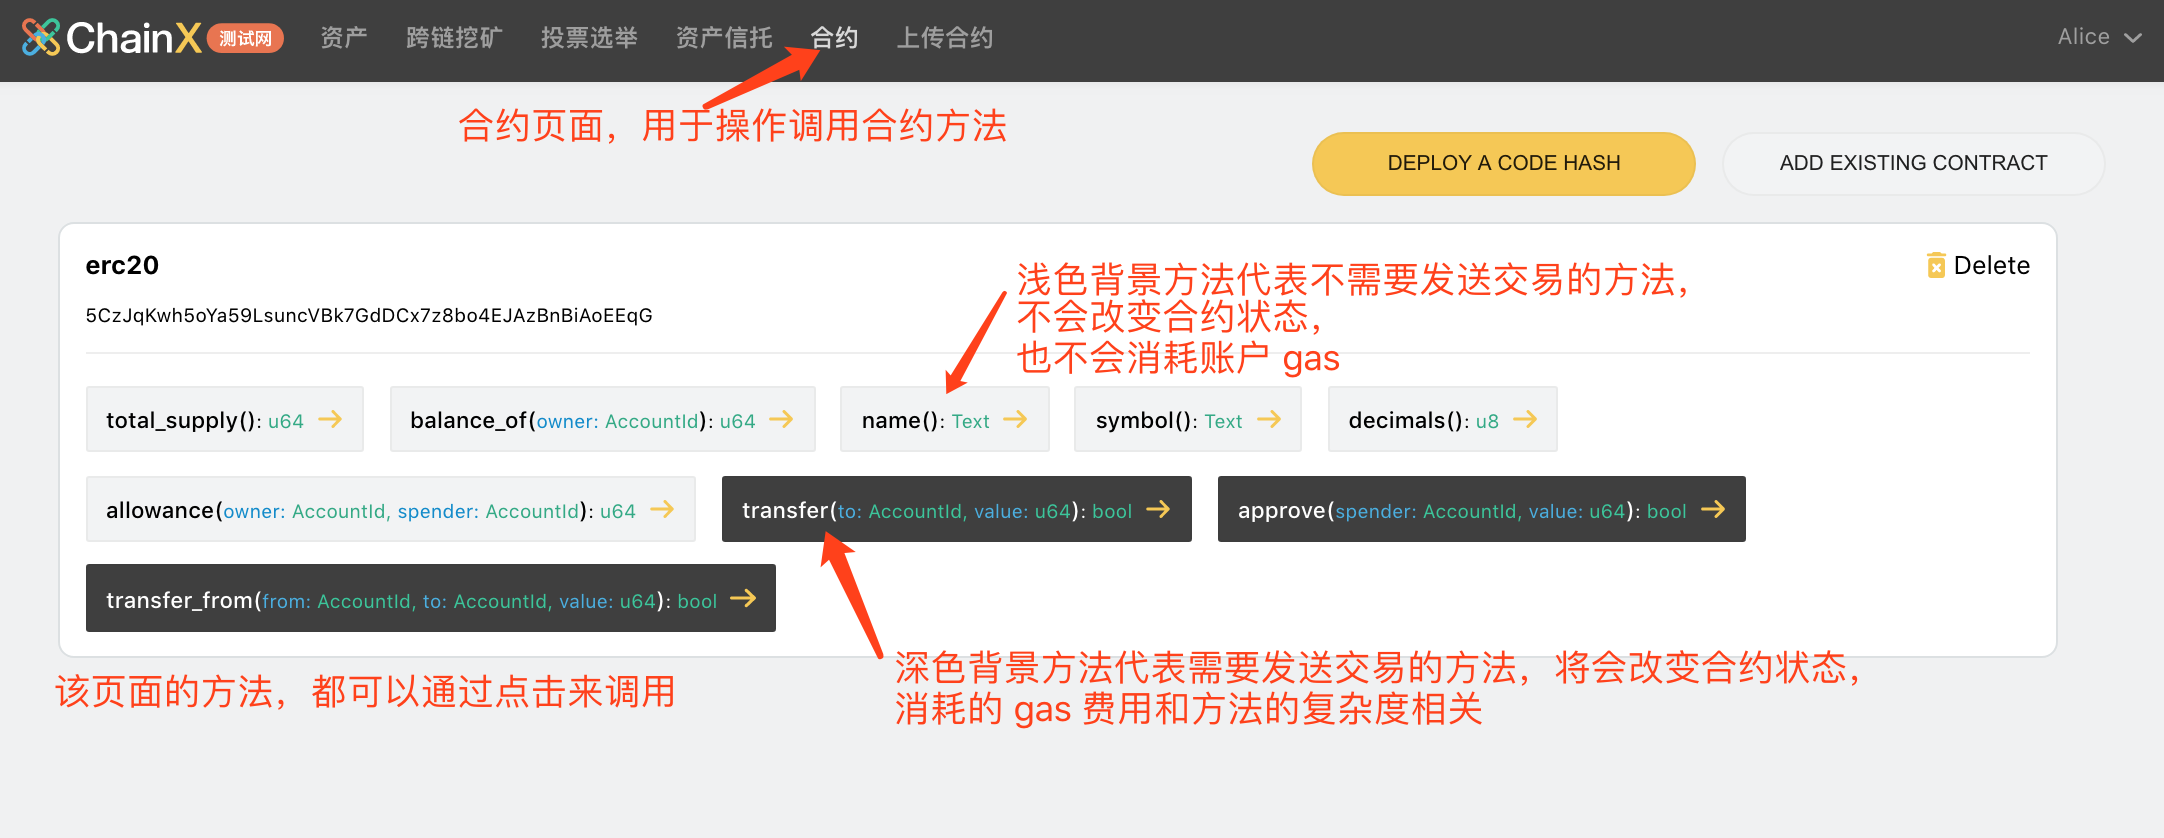
Task: Select the 合约 contract tab
Action: 834,38
